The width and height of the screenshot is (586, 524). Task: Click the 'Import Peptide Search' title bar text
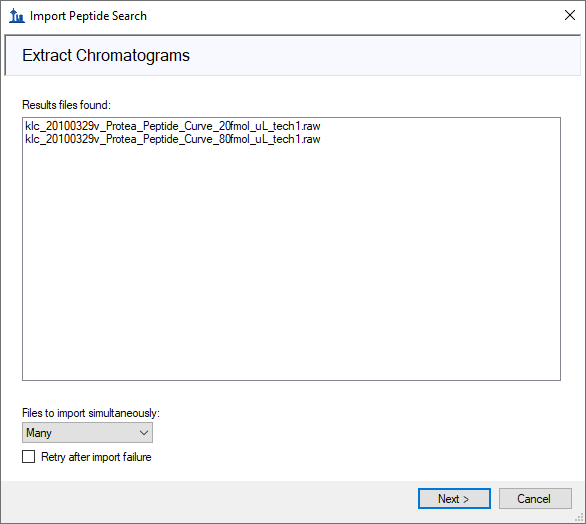88,16
